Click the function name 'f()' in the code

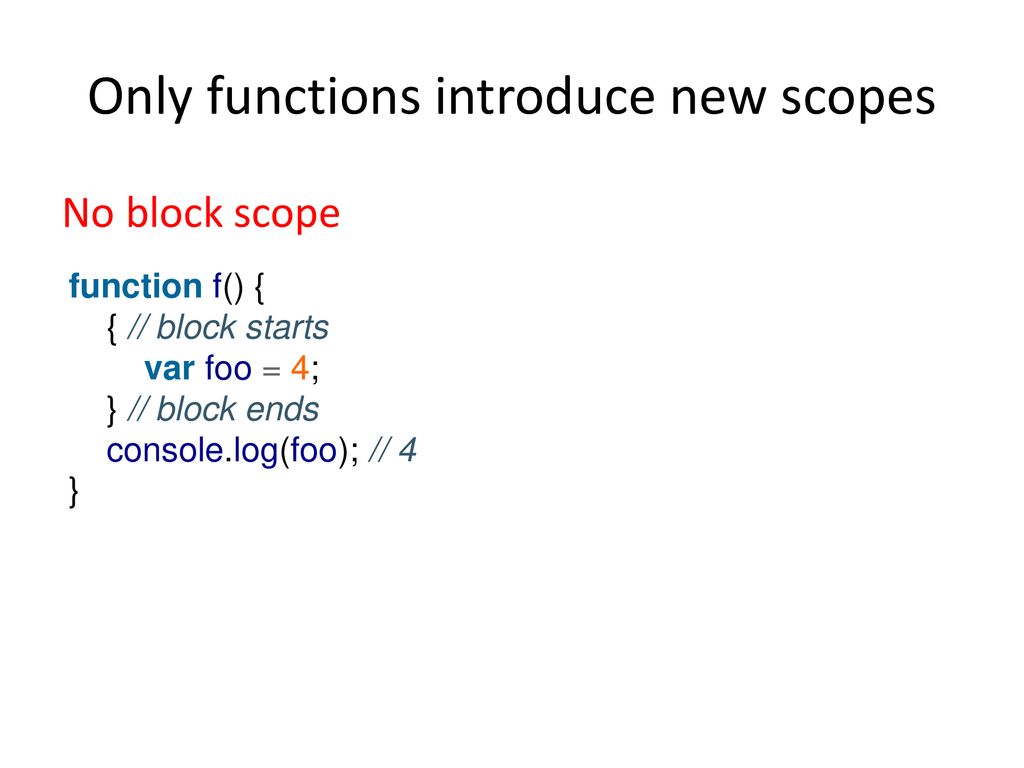[227, 287]
